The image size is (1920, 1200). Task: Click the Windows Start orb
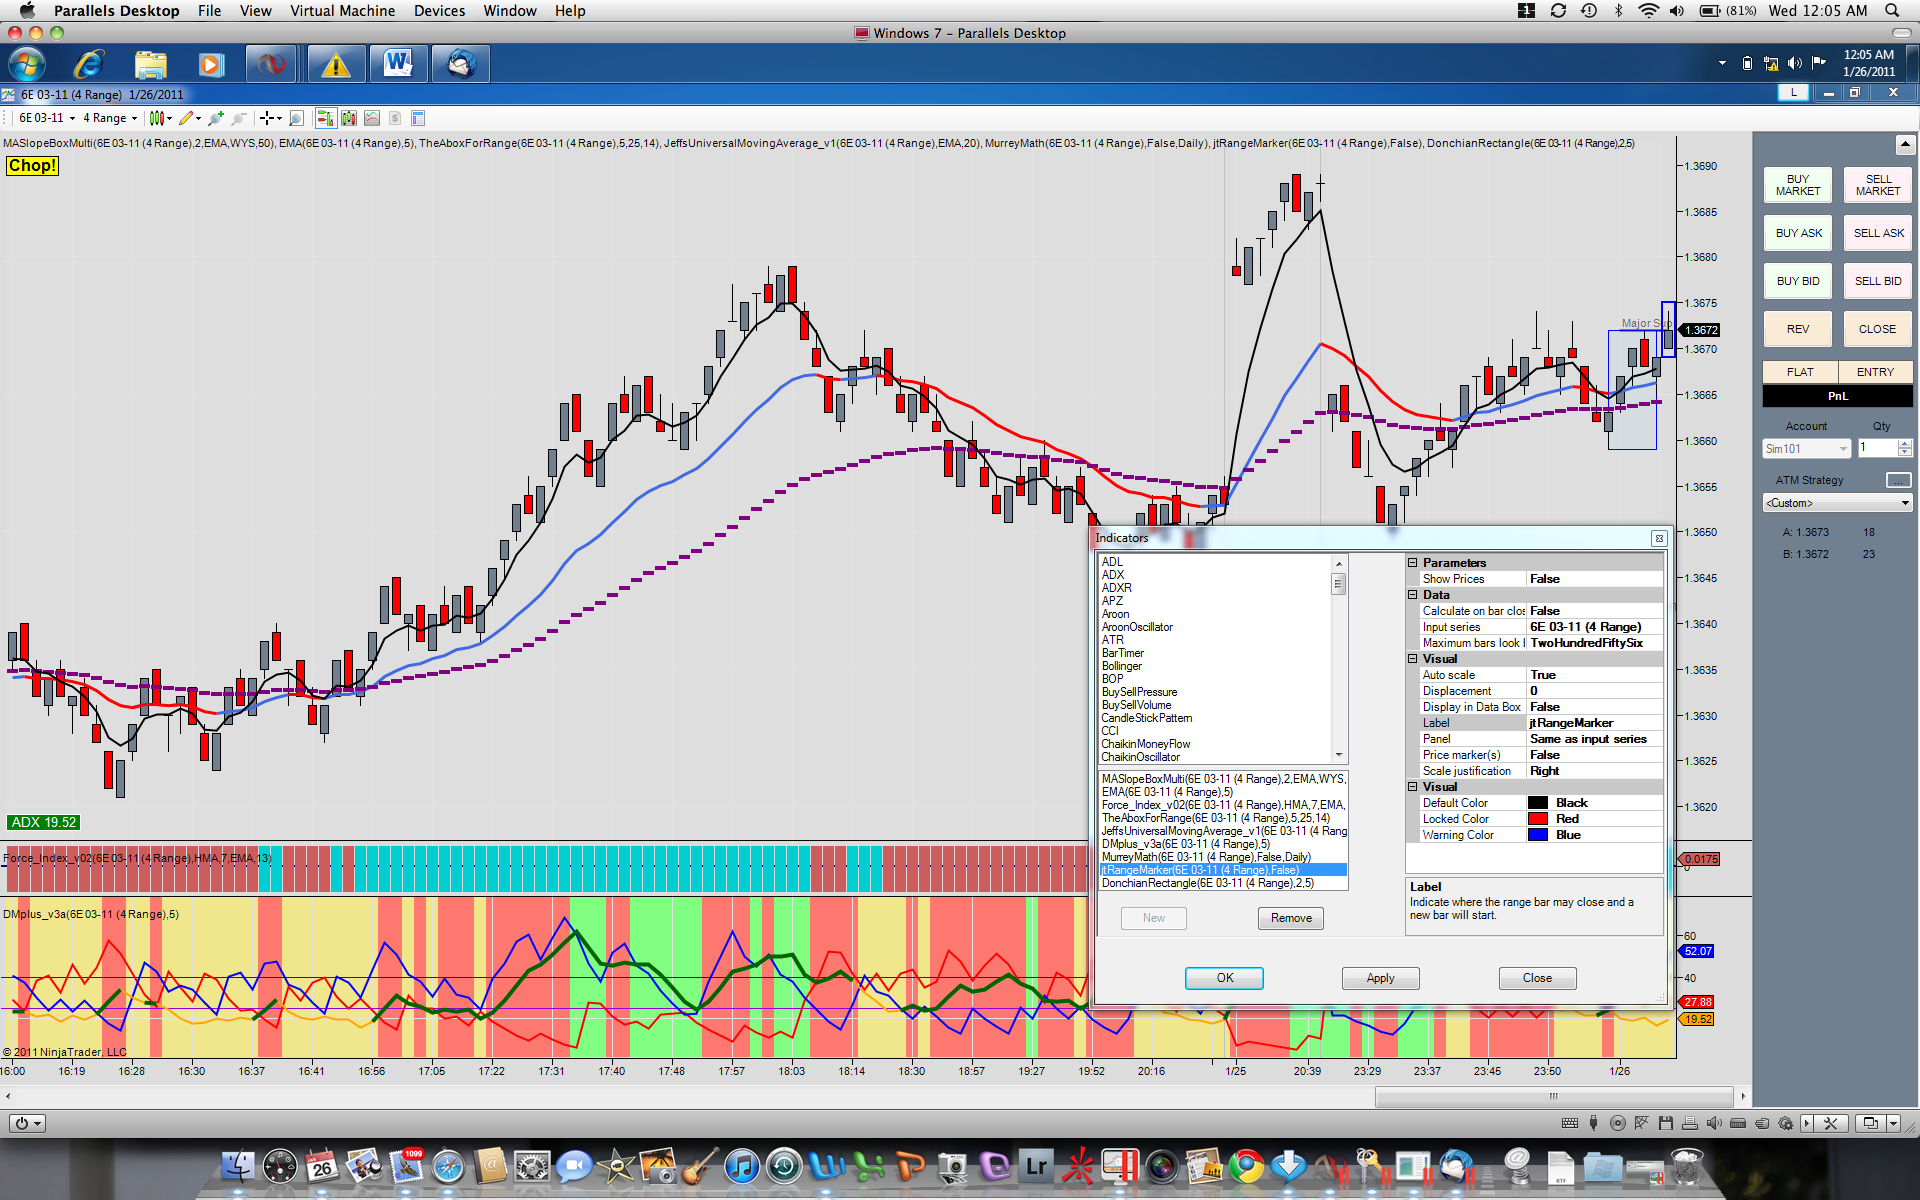point(27,65)
